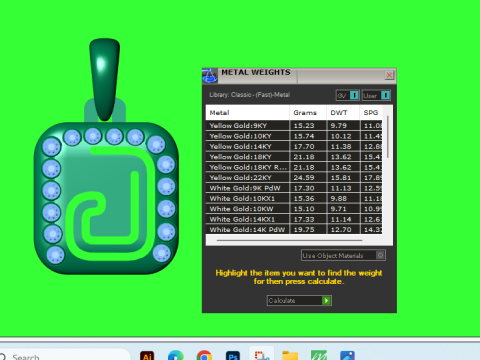Select the Yellow Gold:18KY row

pos(294,157)
